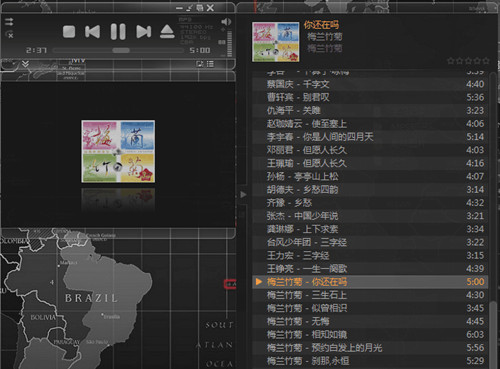The image size is (500, 369).
Task: Open a file using the eject icon
Action: 167,31
